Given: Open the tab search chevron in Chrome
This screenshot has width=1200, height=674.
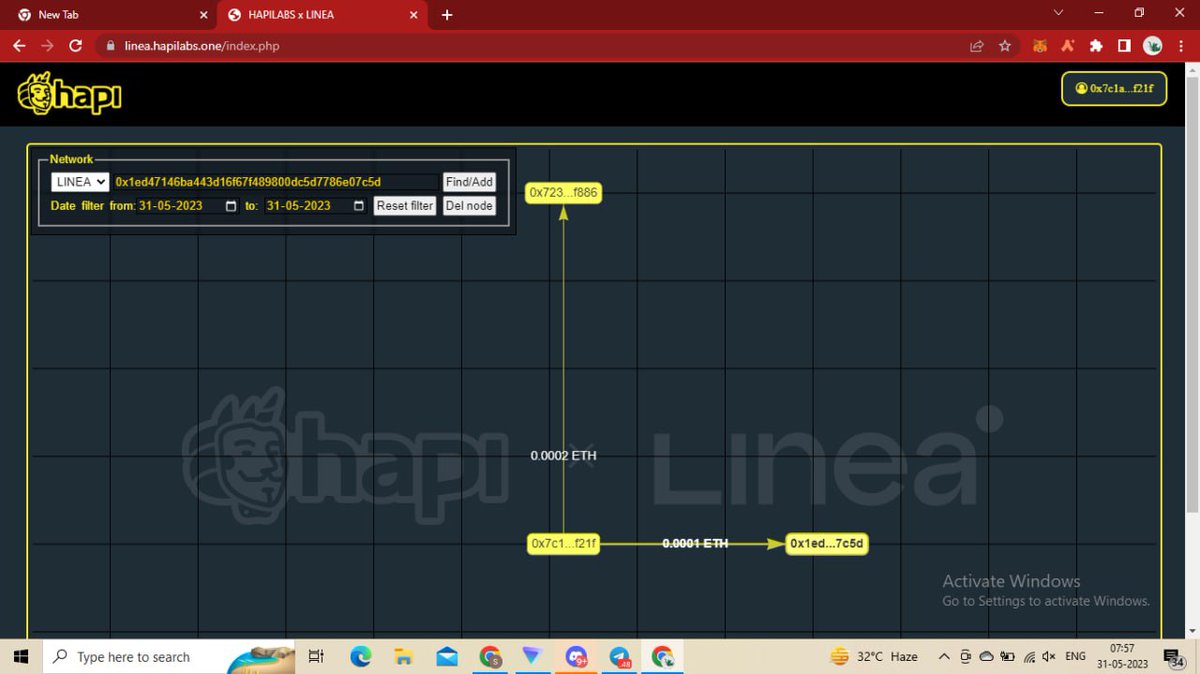Looking at the screenshot, I should (x=1059, y=13).
